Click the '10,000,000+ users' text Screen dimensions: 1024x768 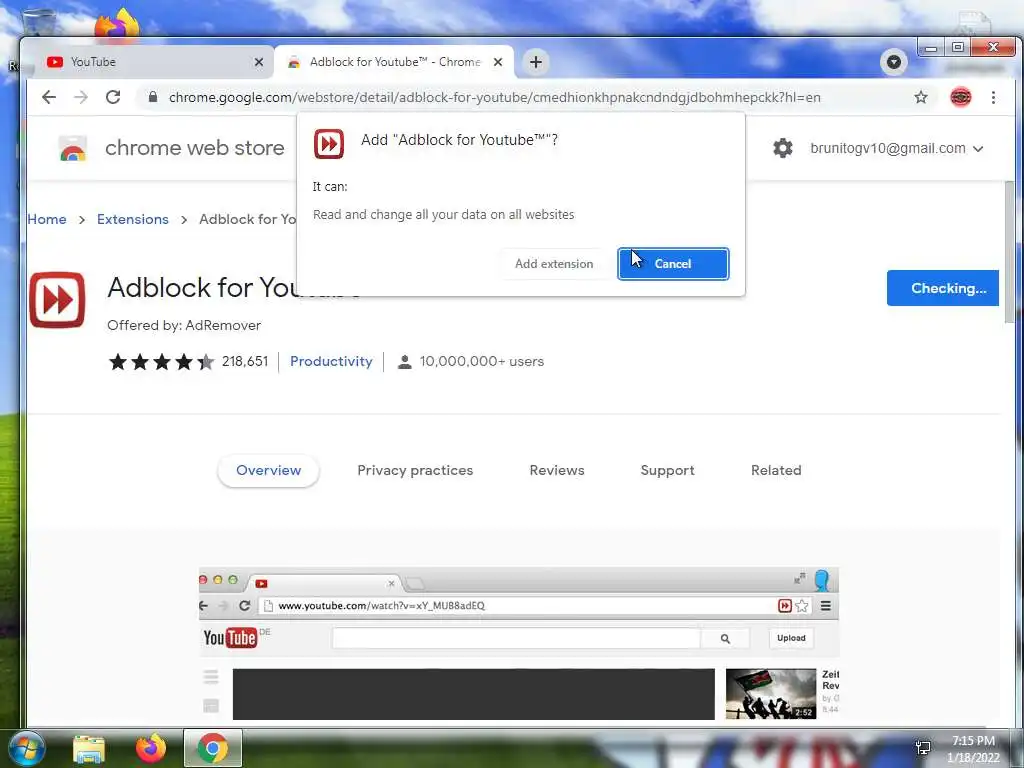(481, 361)
